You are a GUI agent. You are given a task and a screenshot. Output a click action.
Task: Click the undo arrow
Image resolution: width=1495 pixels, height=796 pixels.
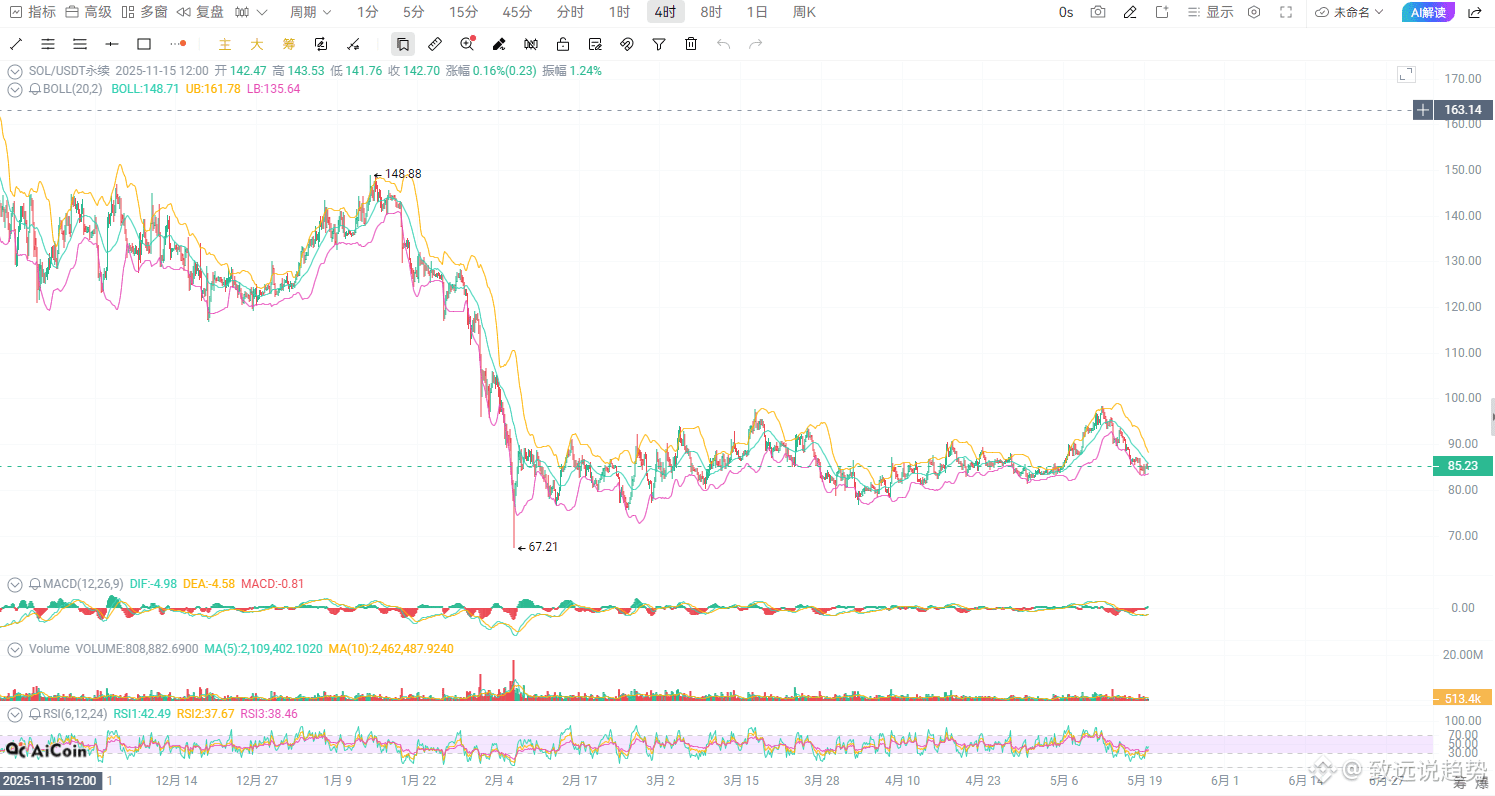click(x=724, y=44)
